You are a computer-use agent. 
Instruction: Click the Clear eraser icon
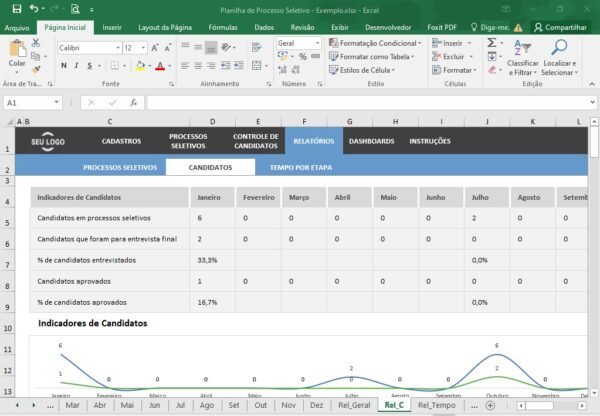click(x=492, y=70)
